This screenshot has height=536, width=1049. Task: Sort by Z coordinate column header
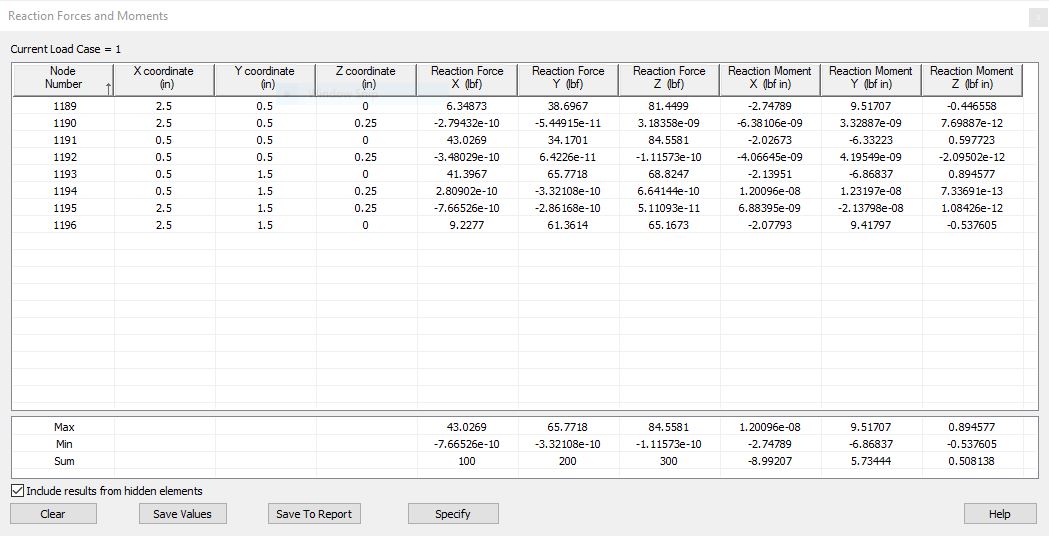point(366,78)
